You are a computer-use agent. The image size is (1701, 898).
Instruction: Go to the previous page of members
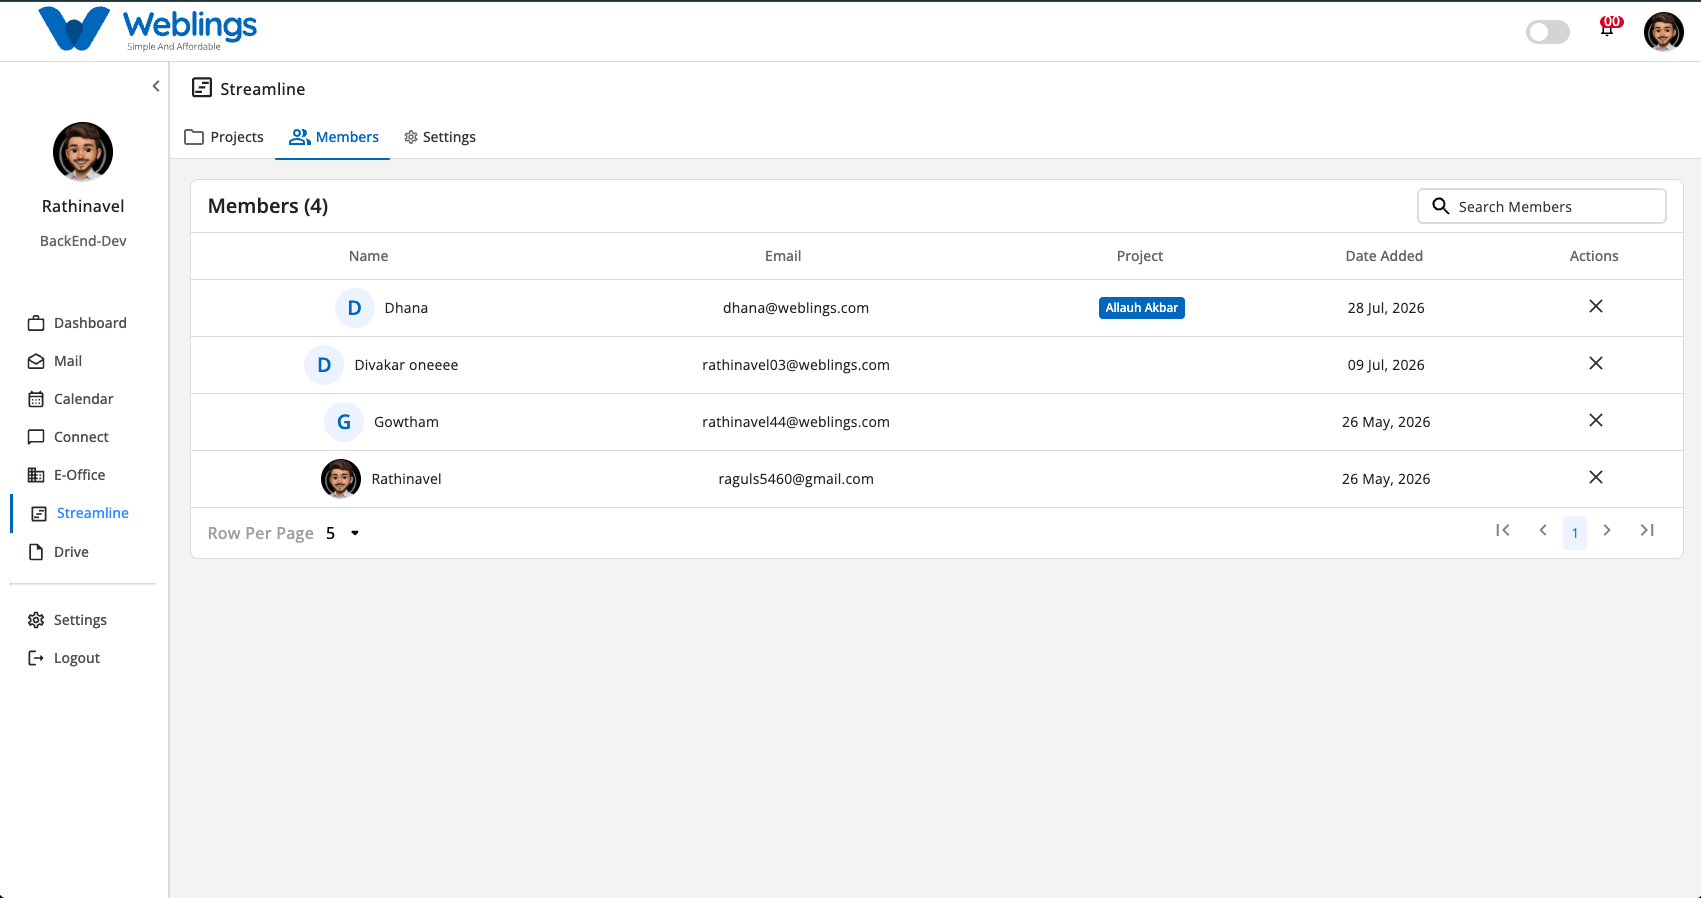click(x=1543, y=530)
